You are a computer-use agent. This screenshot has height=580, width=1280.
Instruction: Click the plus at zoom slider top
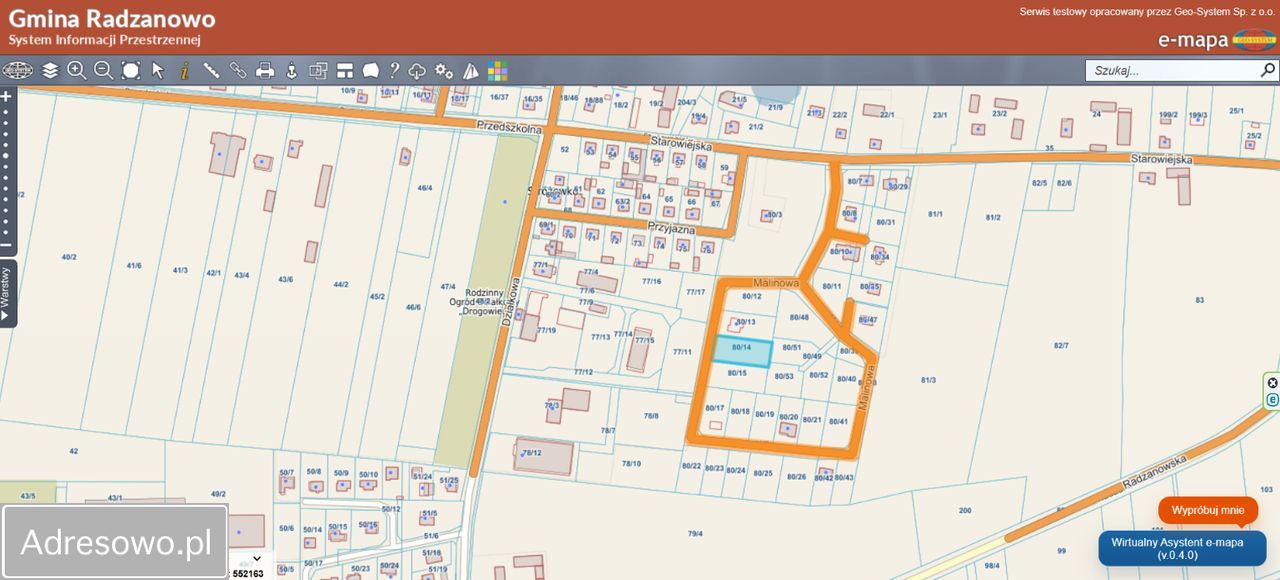click(6, 97)
